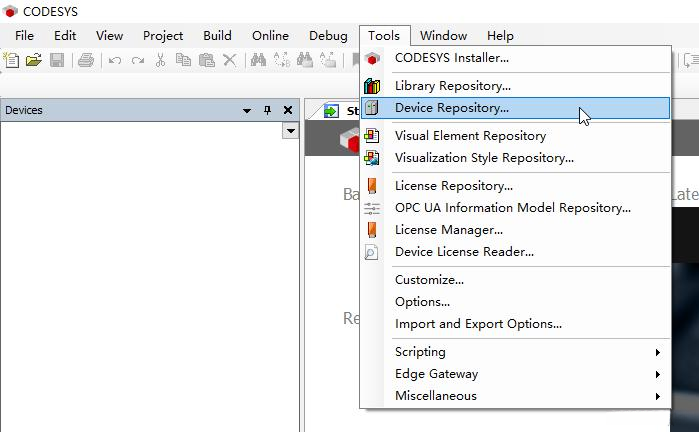Open the View menu
The image size is (699, 432).
[109, 36]
